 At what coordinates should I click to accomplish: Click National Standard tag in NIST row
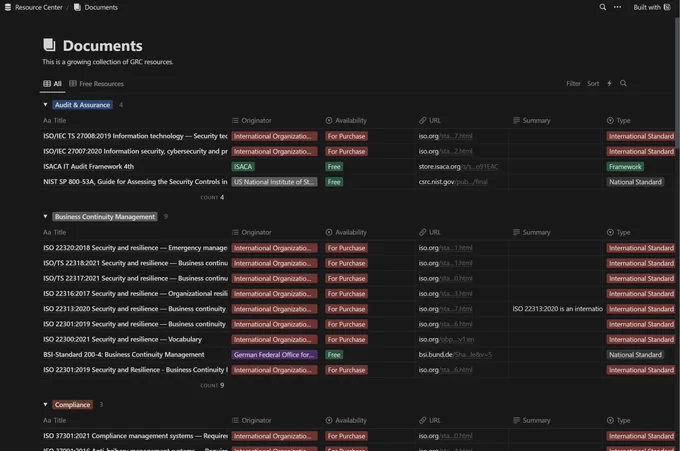tap(635, 182)
